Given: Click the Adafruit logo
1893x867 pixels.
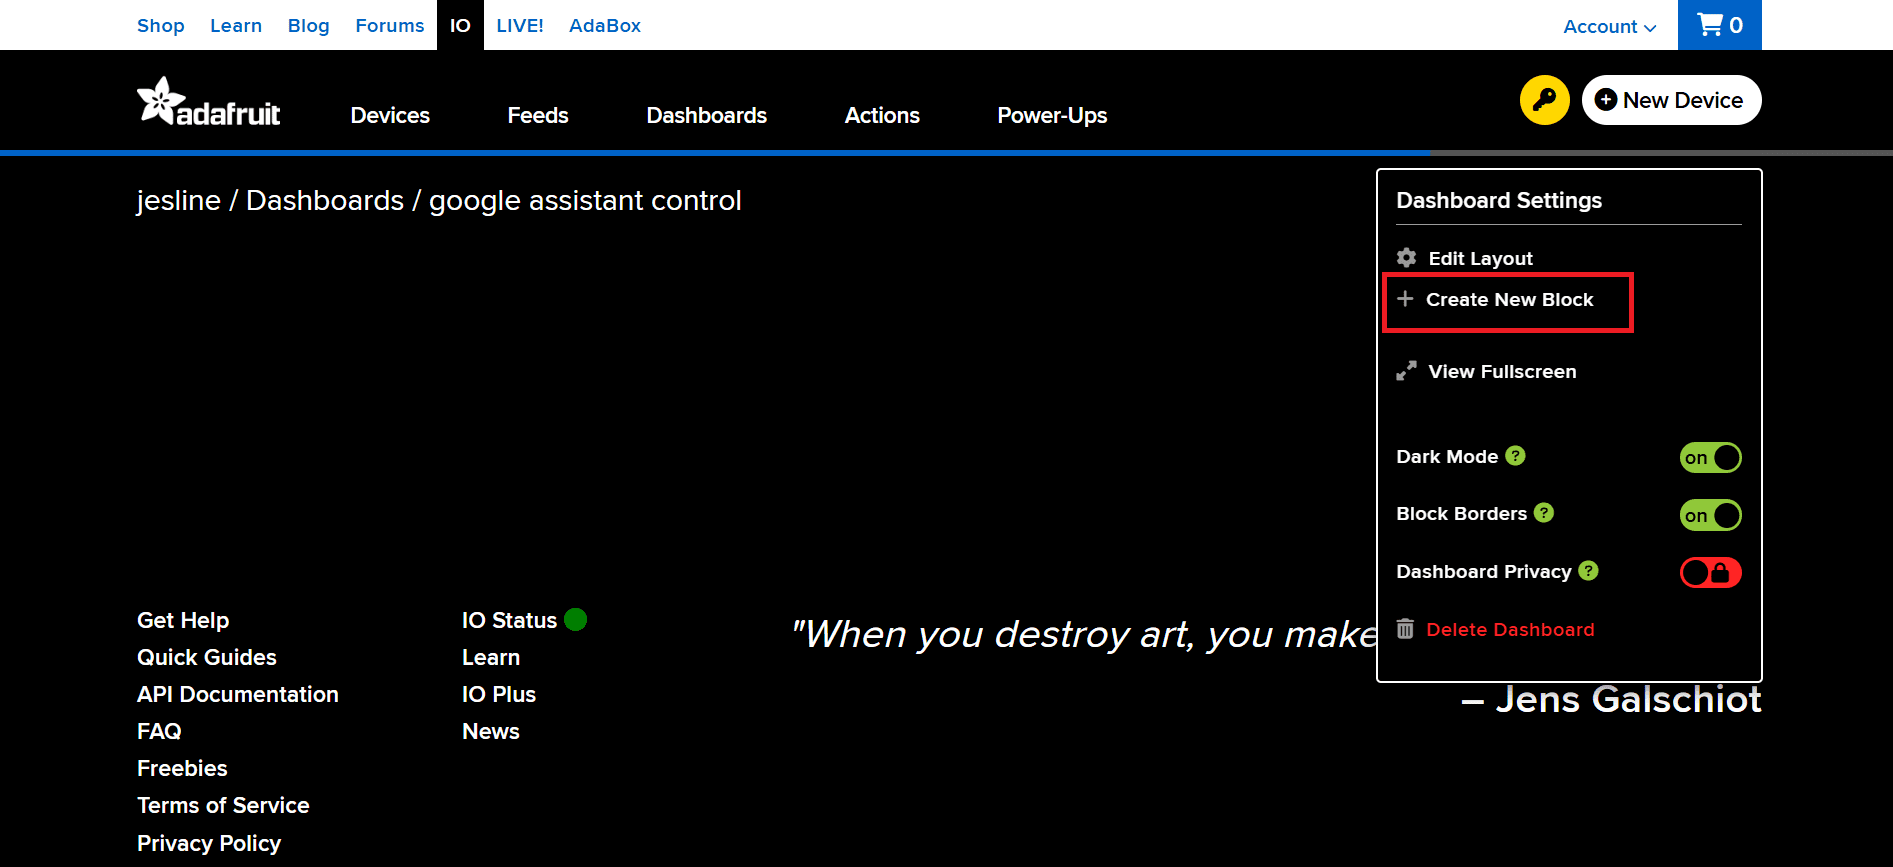Looking at the screenshot, I should (209, 103).
